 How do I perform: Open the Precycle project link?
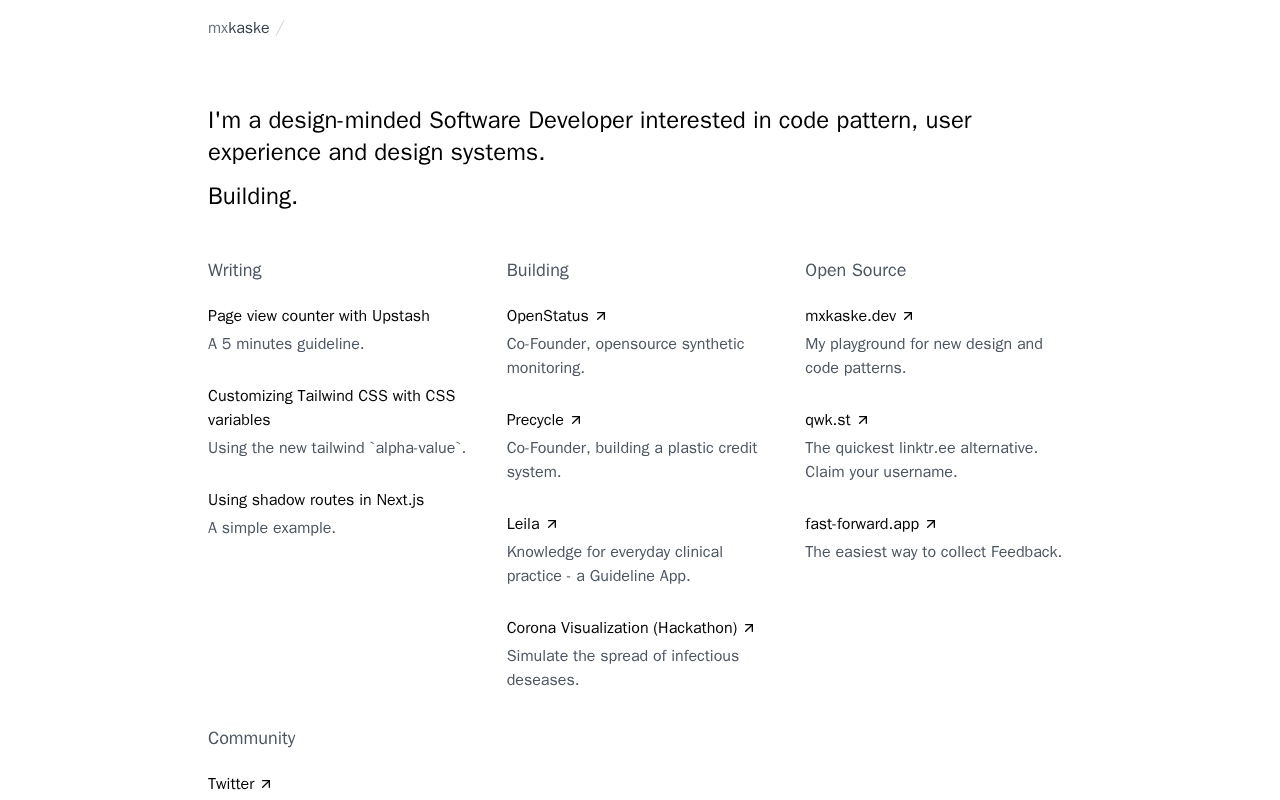tap(535, 420)
